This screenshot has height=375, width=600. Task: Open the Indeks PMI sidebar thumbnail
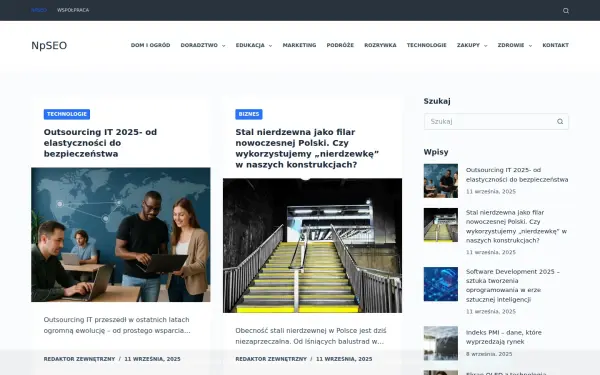tap(440, 343)
